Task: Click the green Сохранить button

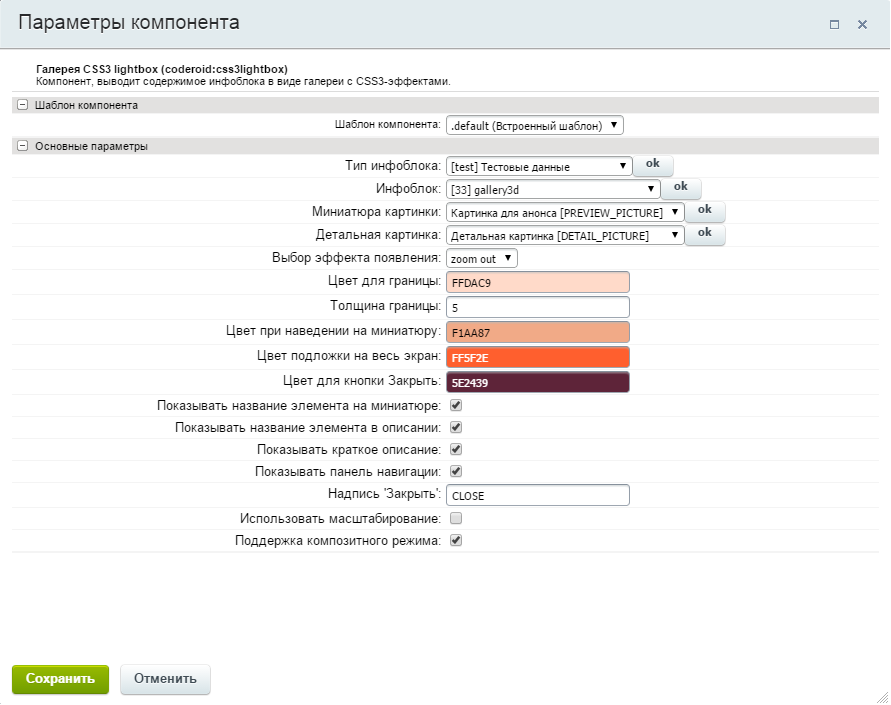Action: coord(60,679)
